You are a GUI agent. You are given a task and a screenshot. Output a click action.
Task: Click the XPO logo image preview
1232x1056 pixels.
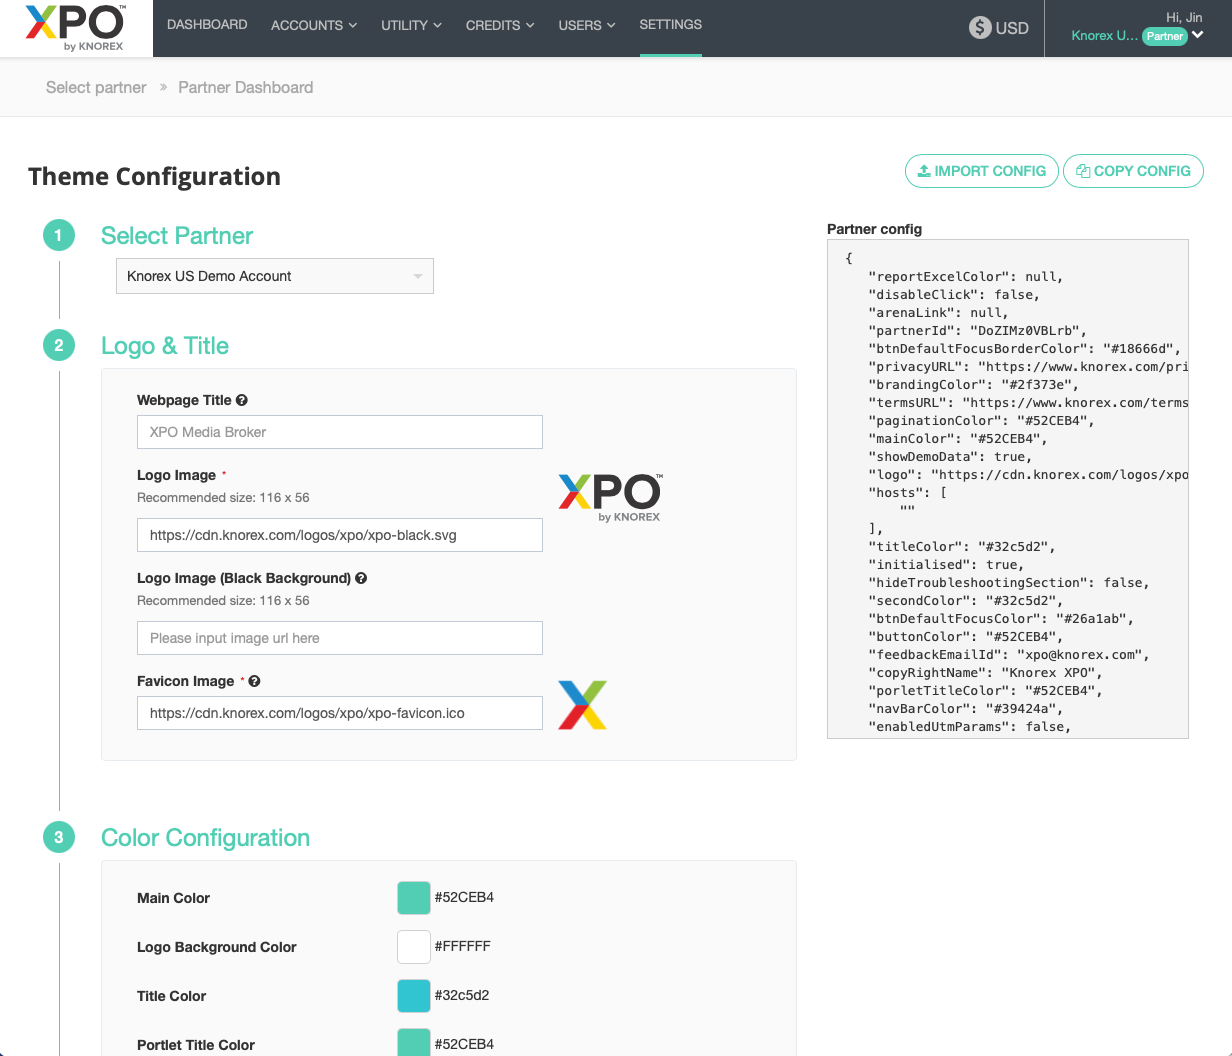coord(610,498)
